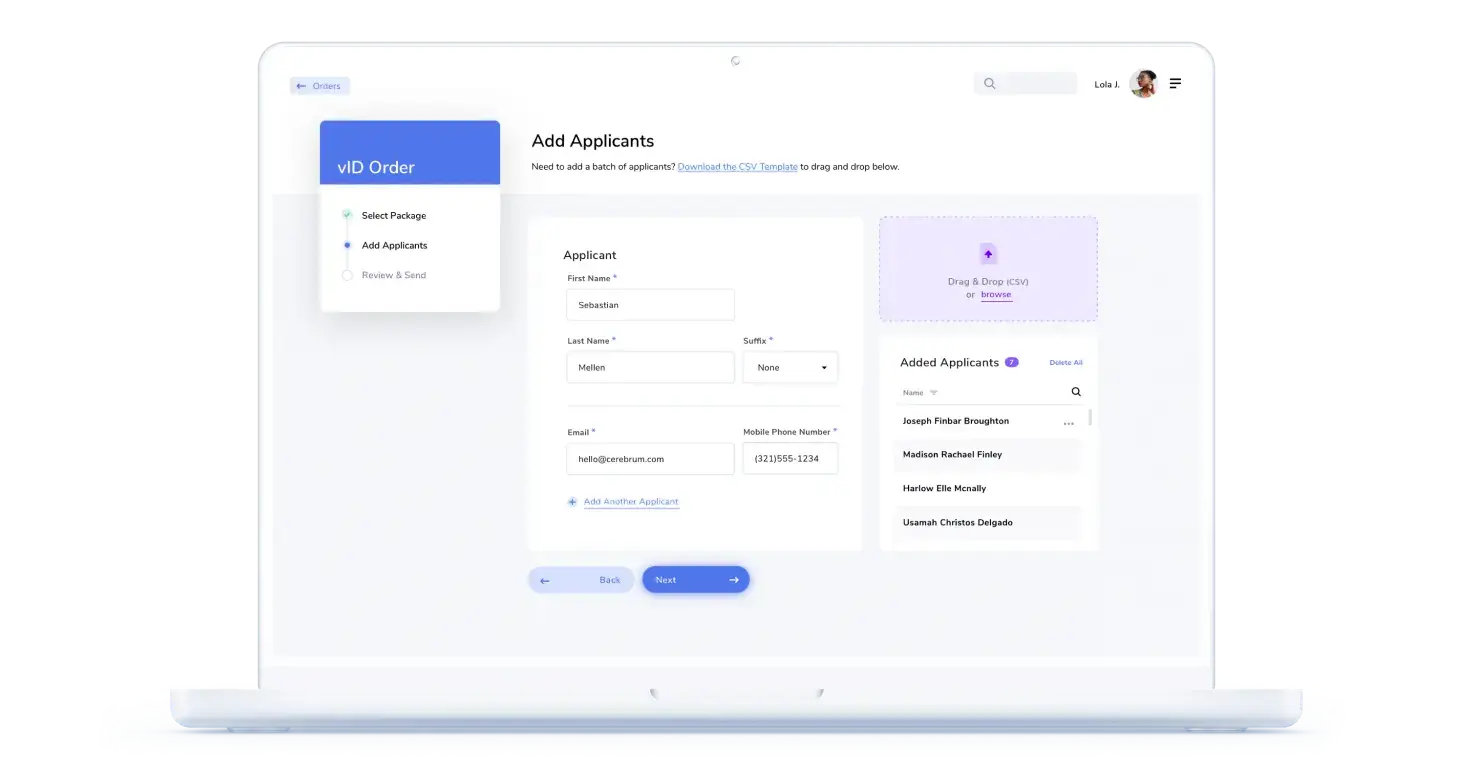Focus the Email field

(651, 459)
